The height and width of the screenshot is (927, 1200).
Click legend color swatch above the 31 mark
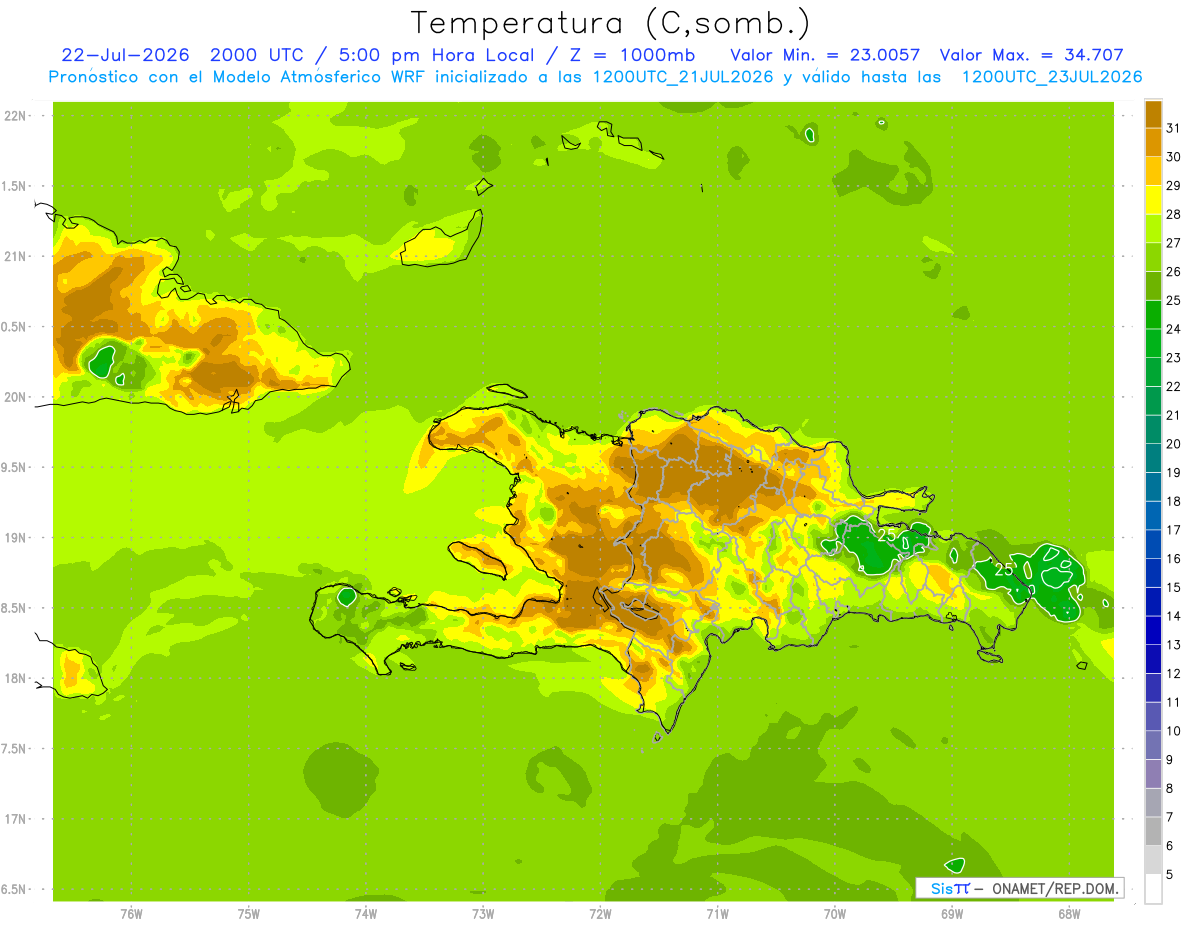click(x=1153, y=114)
